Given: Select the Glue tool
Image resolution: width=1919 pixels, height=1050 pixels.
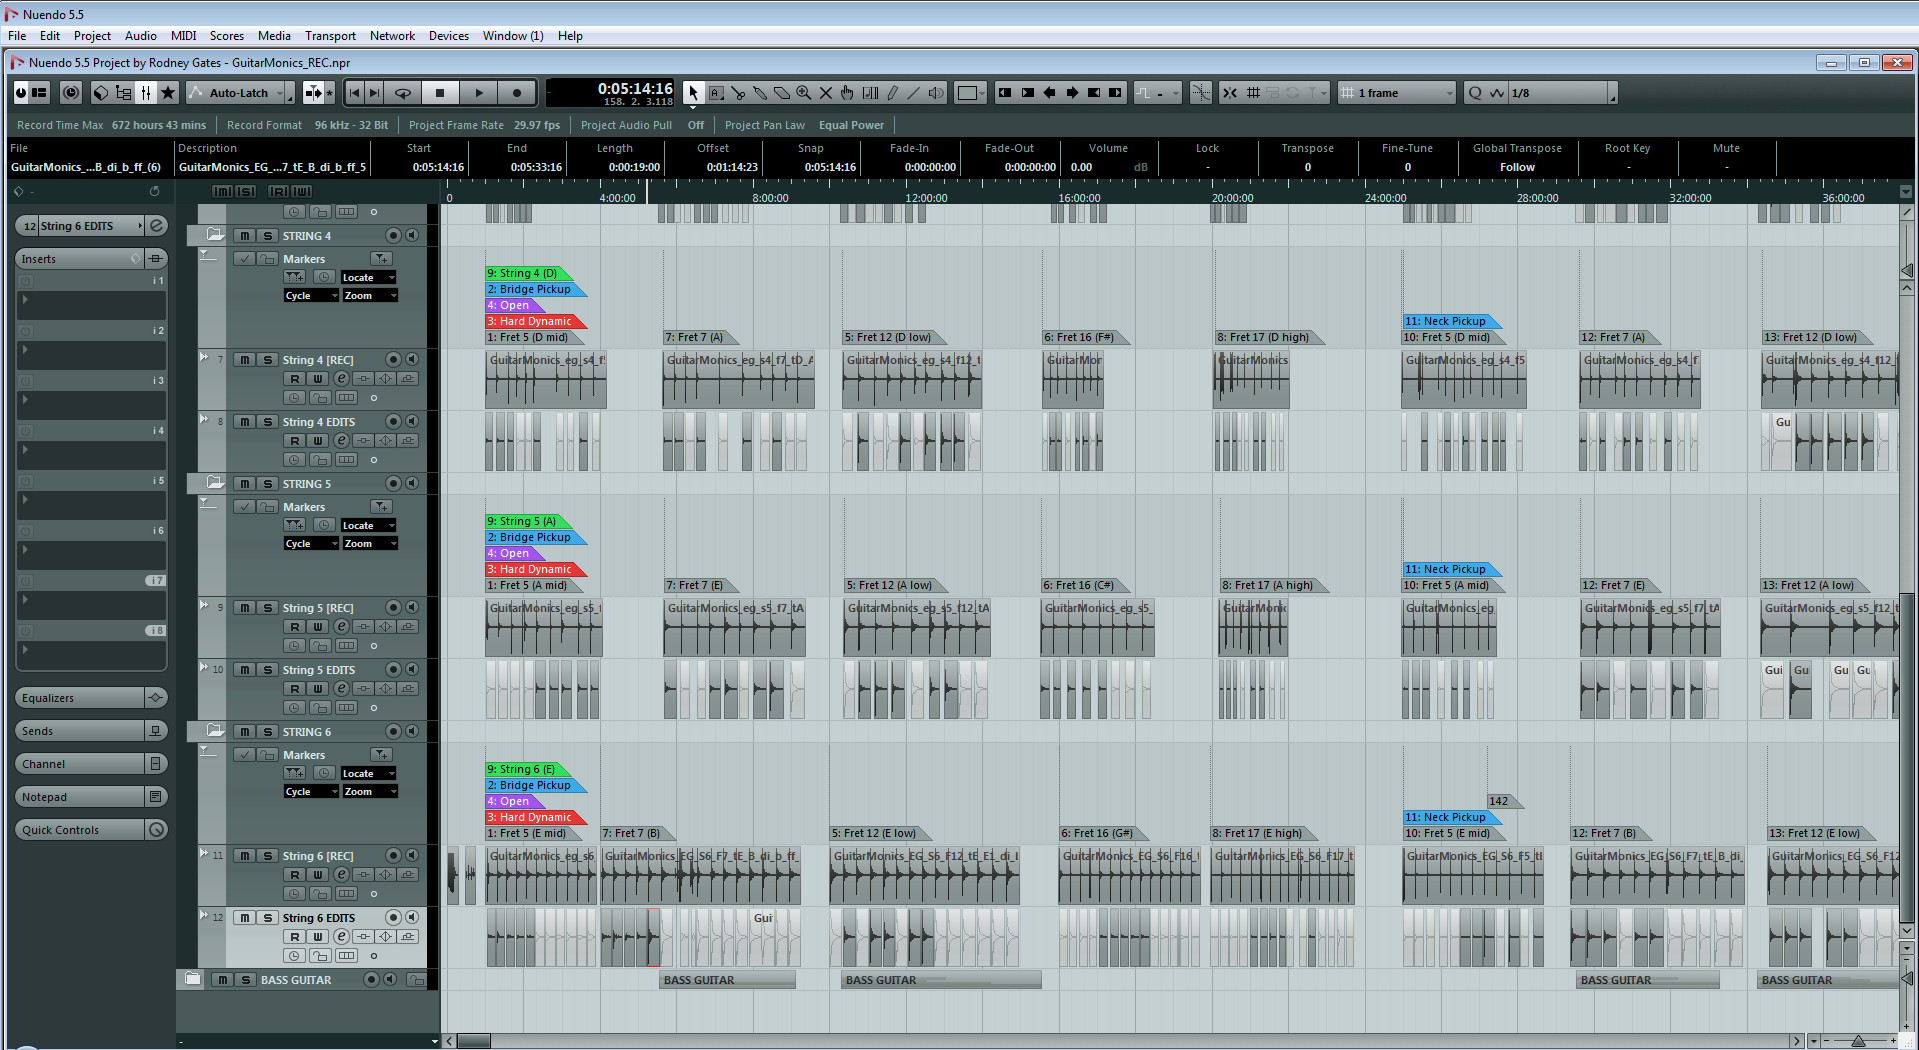Looking at the screenshot, I should [x=760, y=93].
